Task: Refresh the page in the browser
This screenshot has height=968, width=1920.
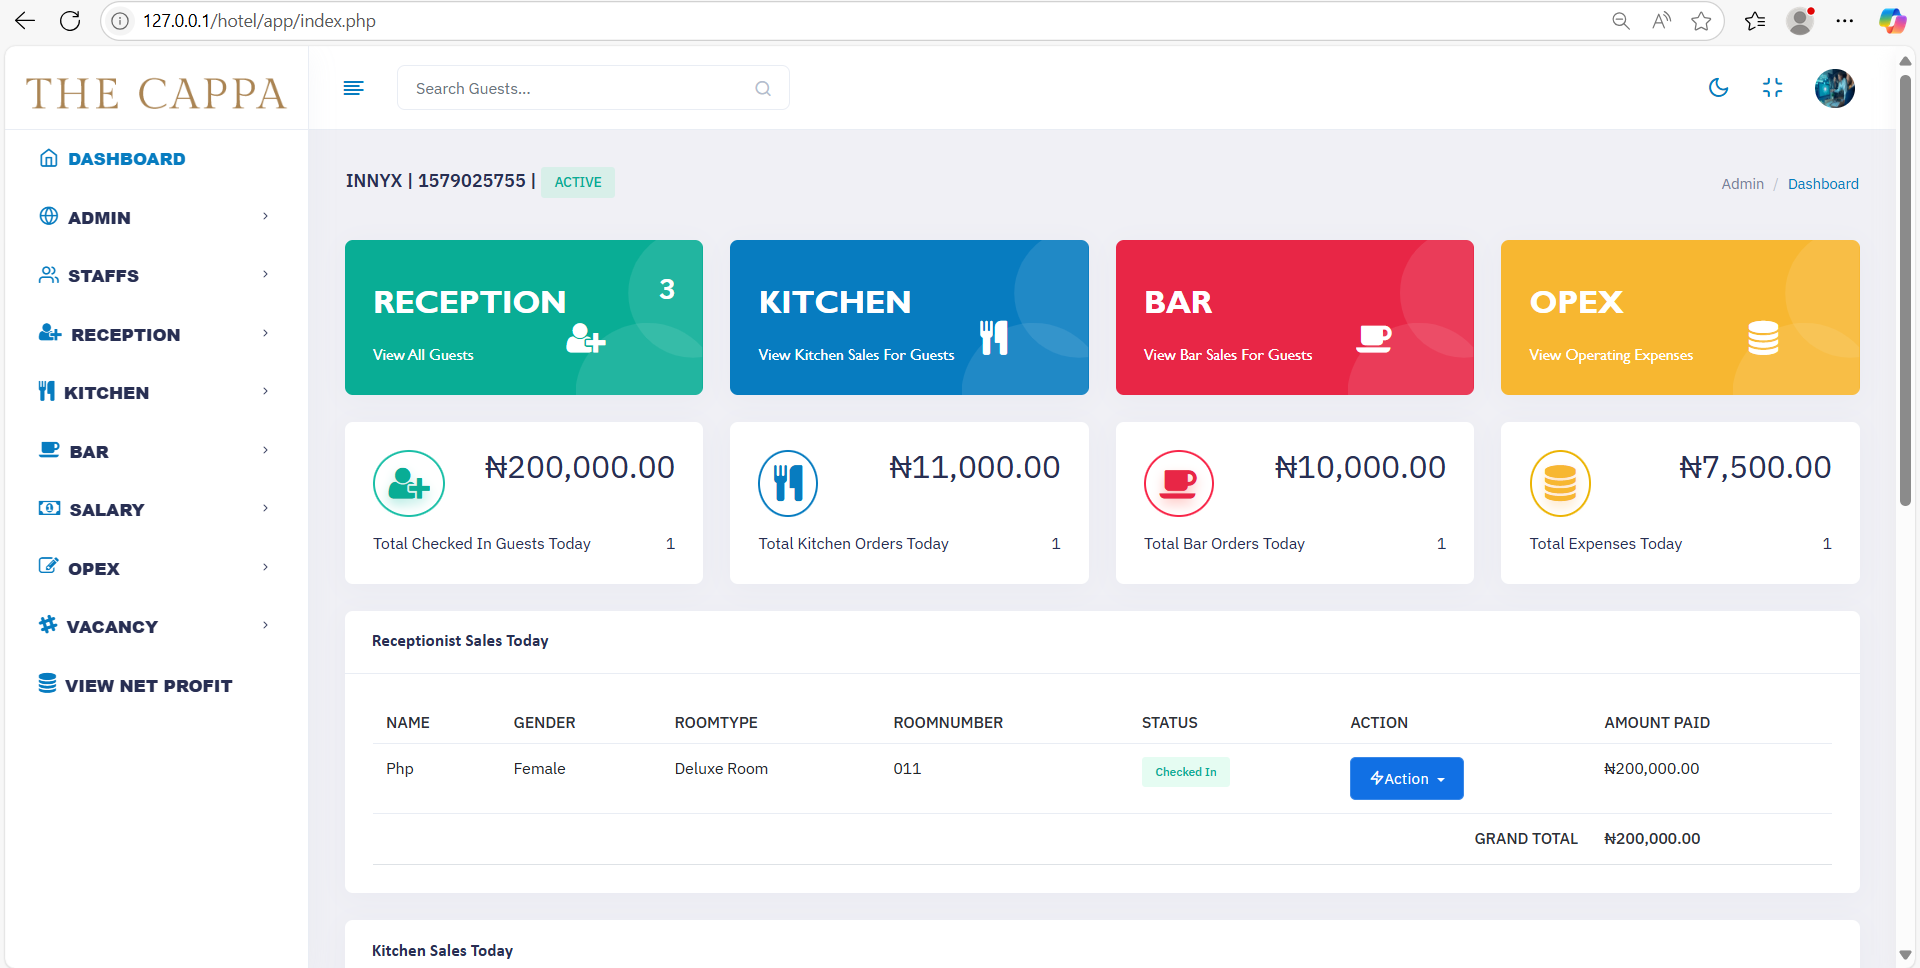Action: tap(70, 21)
